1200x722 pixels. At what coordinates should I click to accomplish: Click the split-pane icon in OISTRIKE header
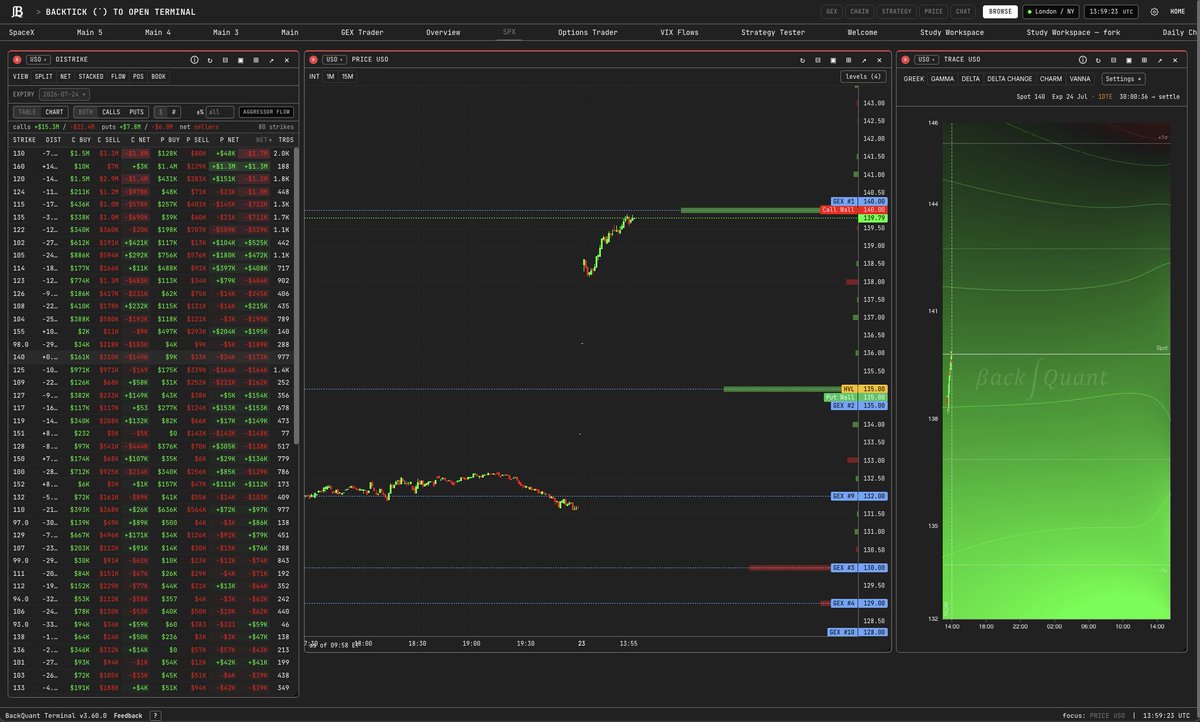click(225, 60)
